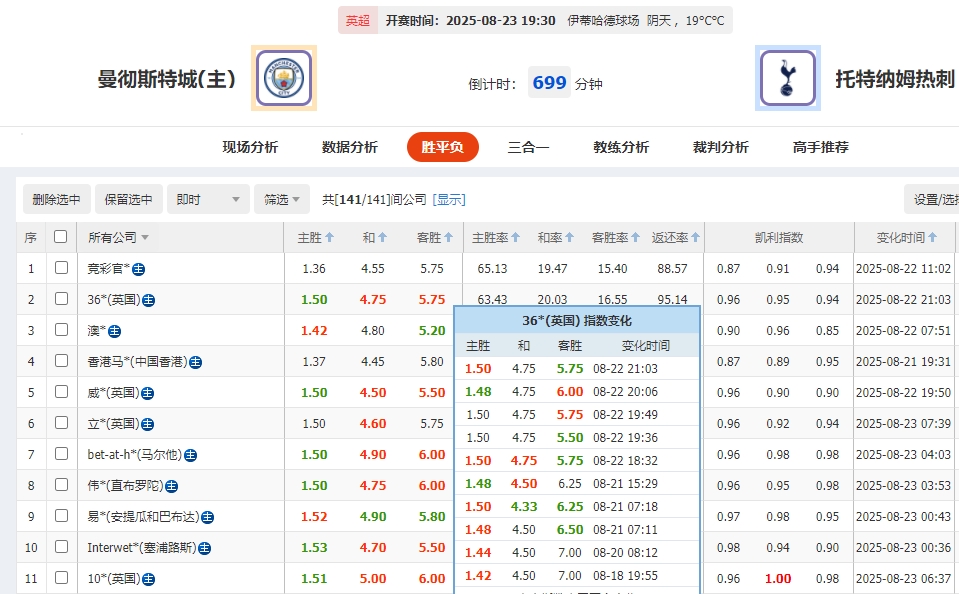Open the 即时 dropdown
Screen dimensions: 959x594
click(207, 198)
